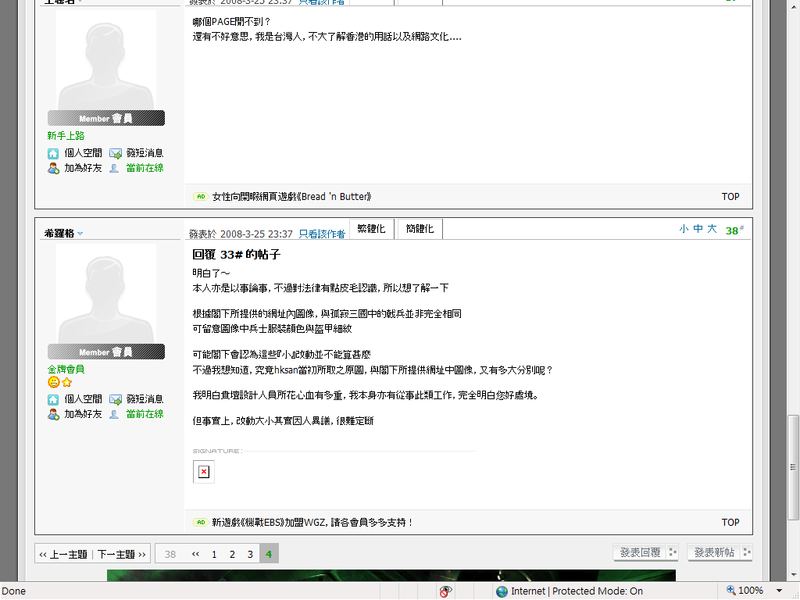Open 個人空間 home icon for the 金牌會員 member
Image resolution: width=800 pixels, height=600 pixels.
tap(53, 399)
